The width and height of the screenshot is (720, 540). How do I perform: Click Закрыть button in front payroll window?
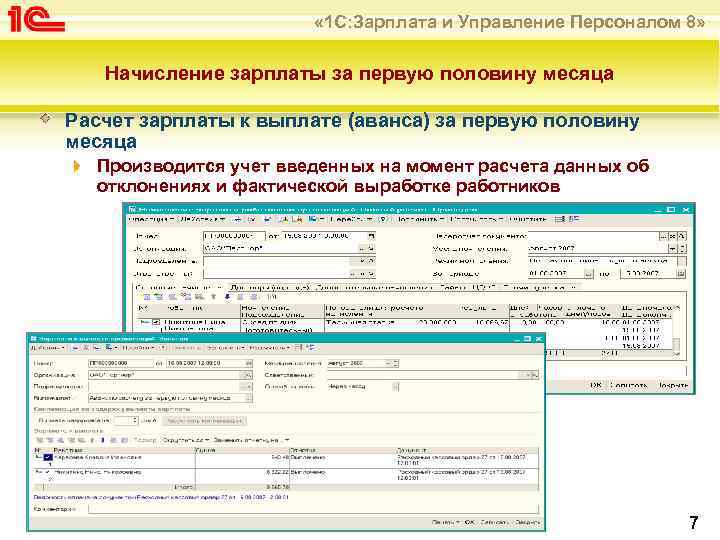click(526, 523)
